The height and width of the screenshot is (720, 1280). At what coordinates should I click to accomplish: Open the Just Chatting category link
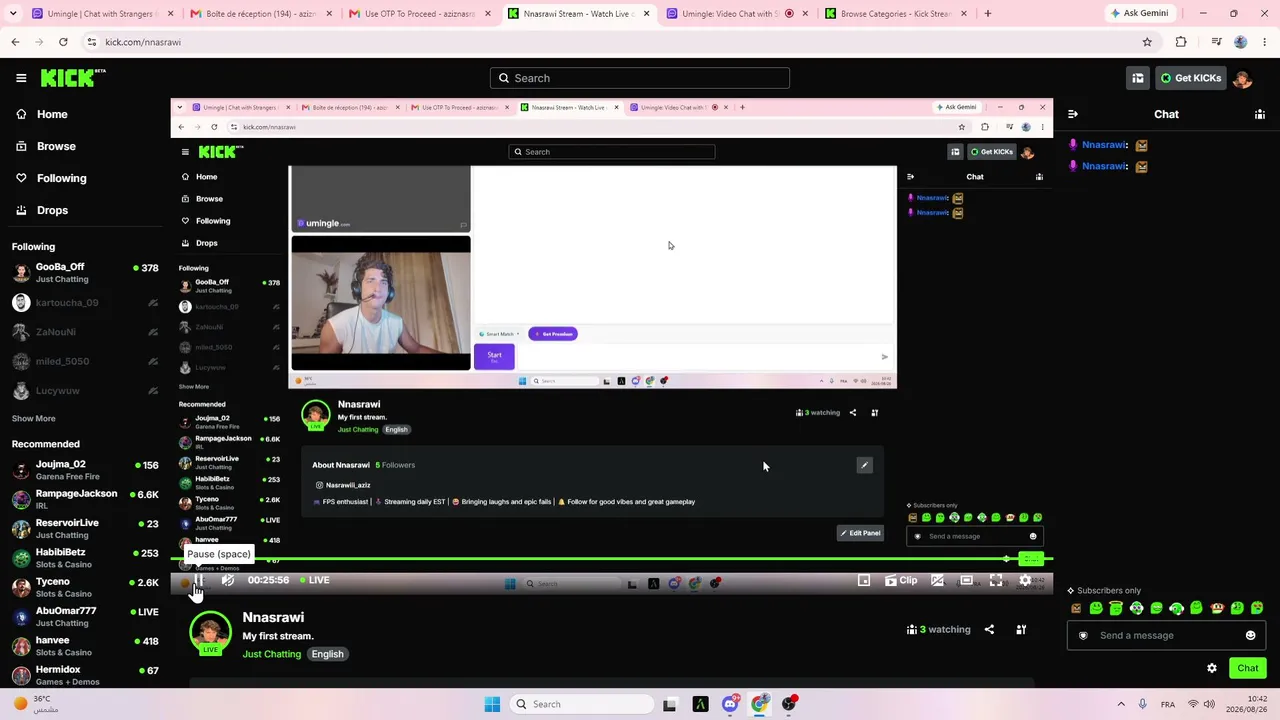pos(271,654)
